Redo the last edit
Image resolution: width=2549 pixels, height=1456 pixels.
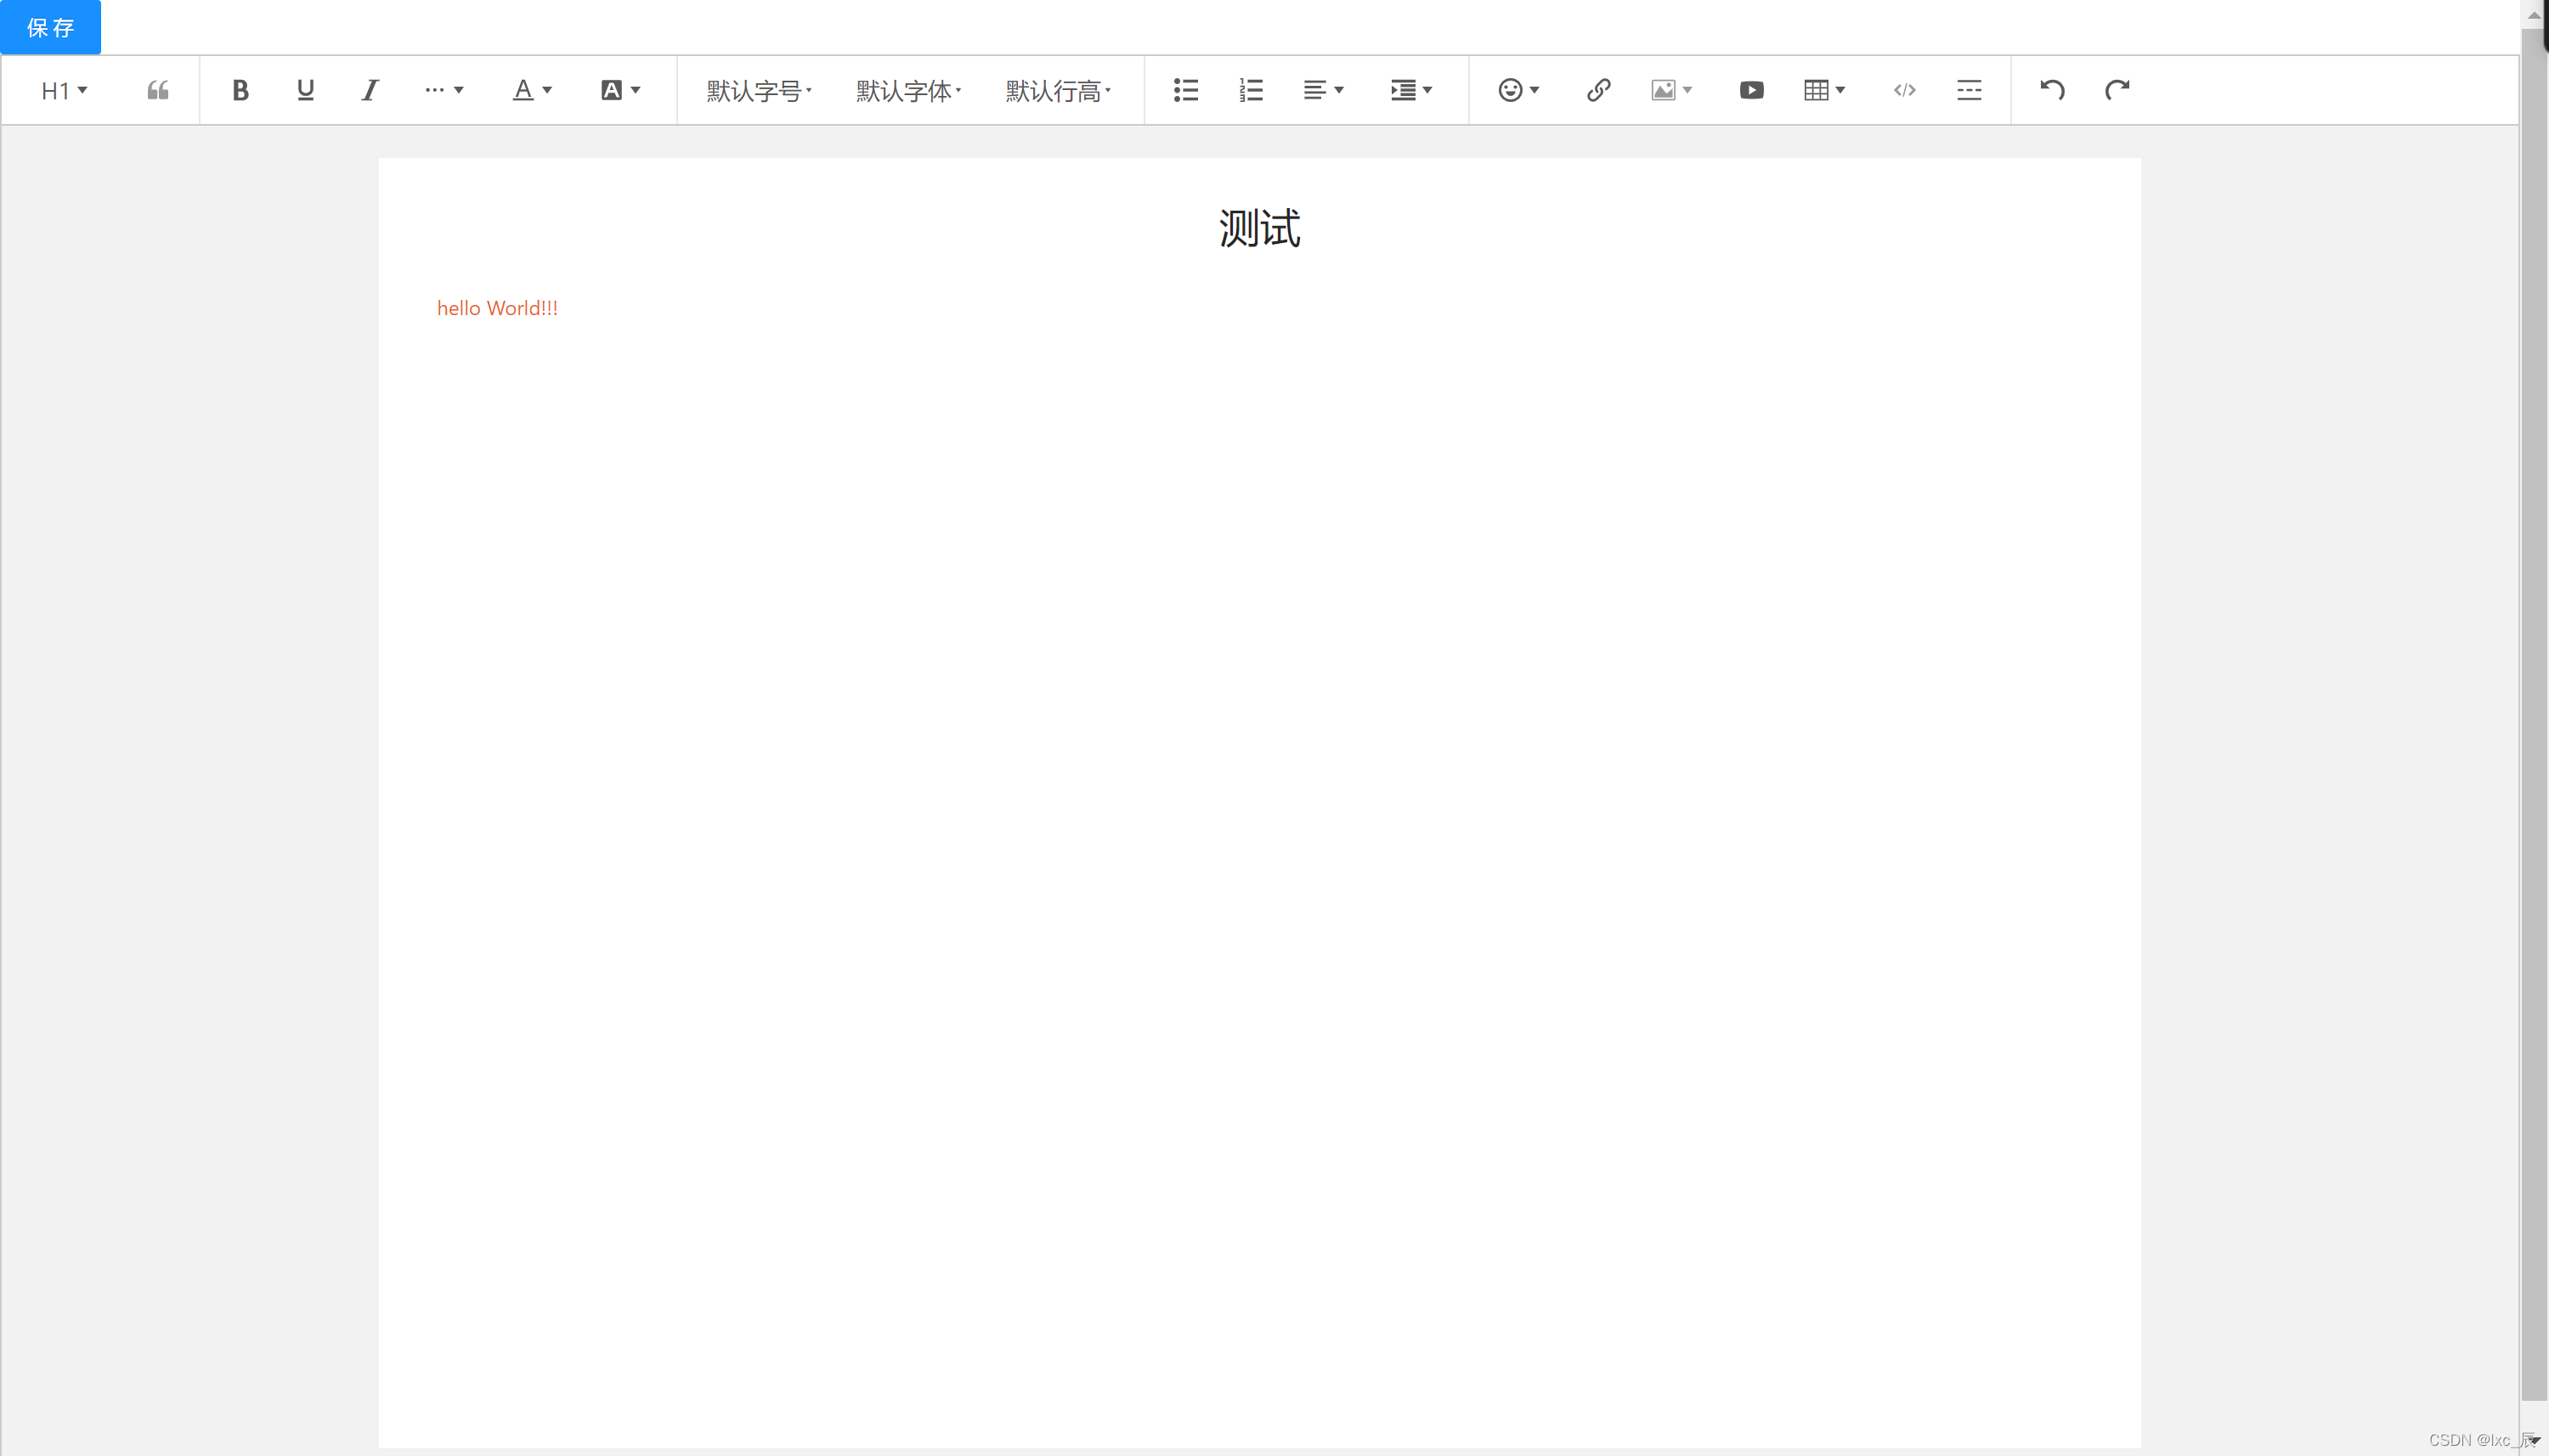[2117, 91]
